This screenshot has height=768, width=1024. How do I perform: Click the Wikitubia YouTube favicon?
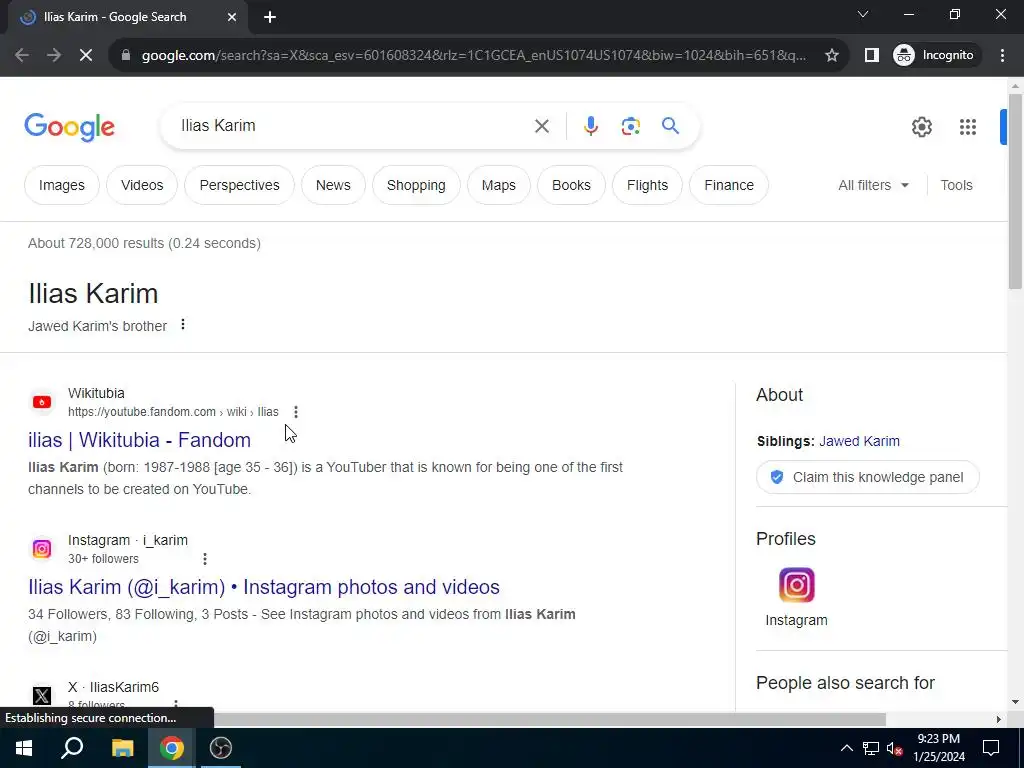tap(42, 402)
